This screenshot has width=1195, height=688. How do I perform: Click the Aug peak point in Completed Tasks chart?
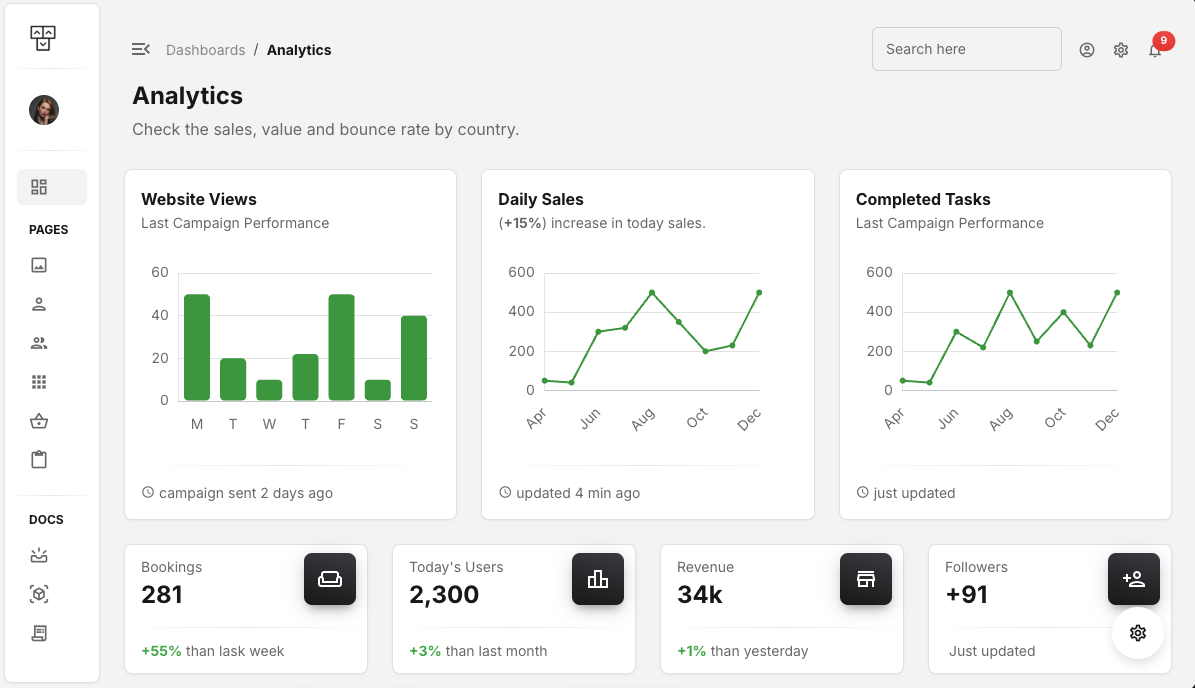click(1010, 293)
